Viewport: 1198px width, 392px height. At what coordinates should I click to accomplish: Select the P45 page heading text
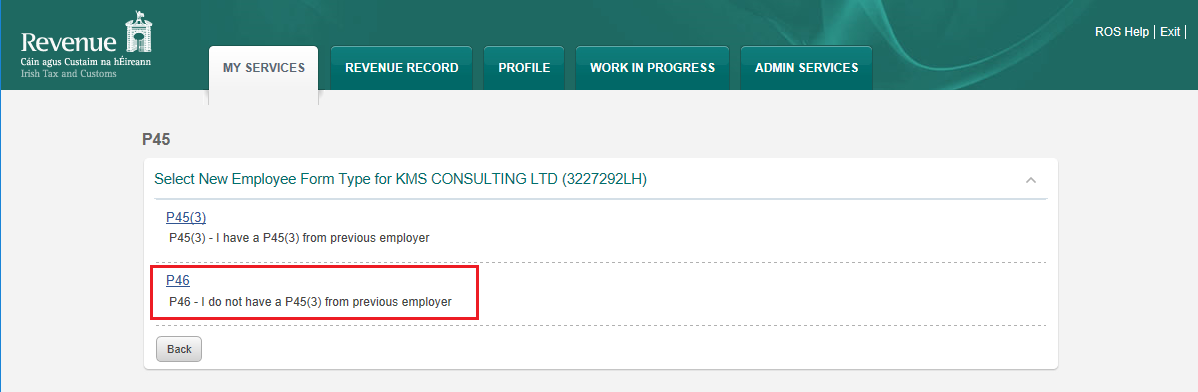pyautogui.click(x=156, y=139)
